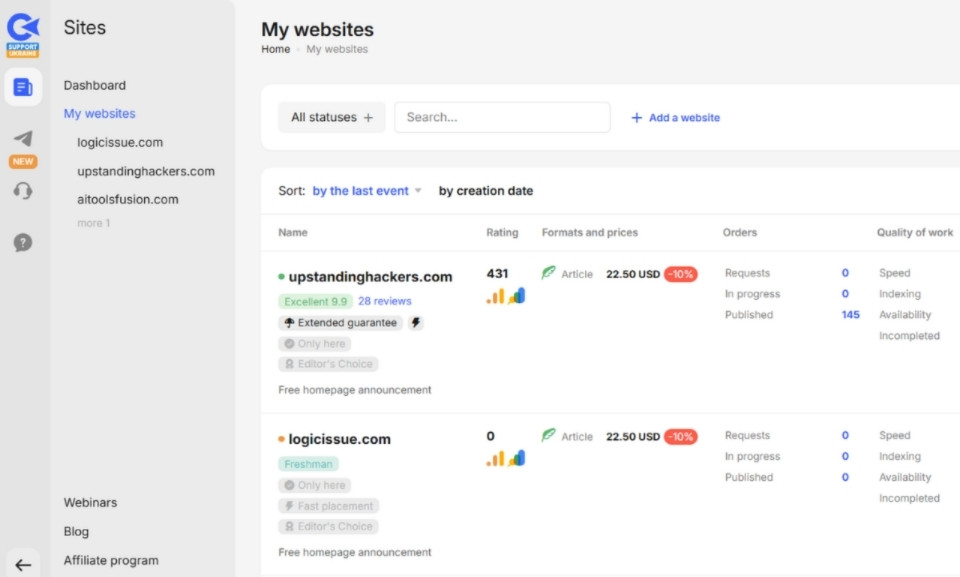The image size is (960, 577).
Task: Open aitoolsfusion.com in sidebar list
Action: tap(128, 199)
